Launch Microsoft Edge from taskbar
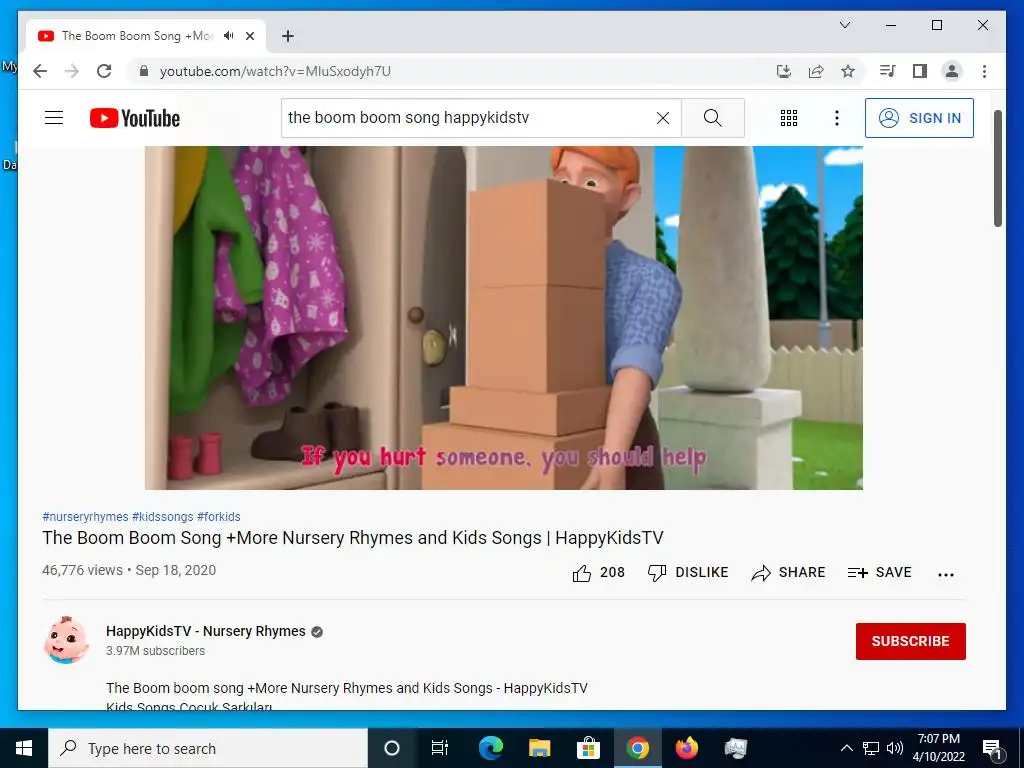1024x768 pixels. click(490, 748)
